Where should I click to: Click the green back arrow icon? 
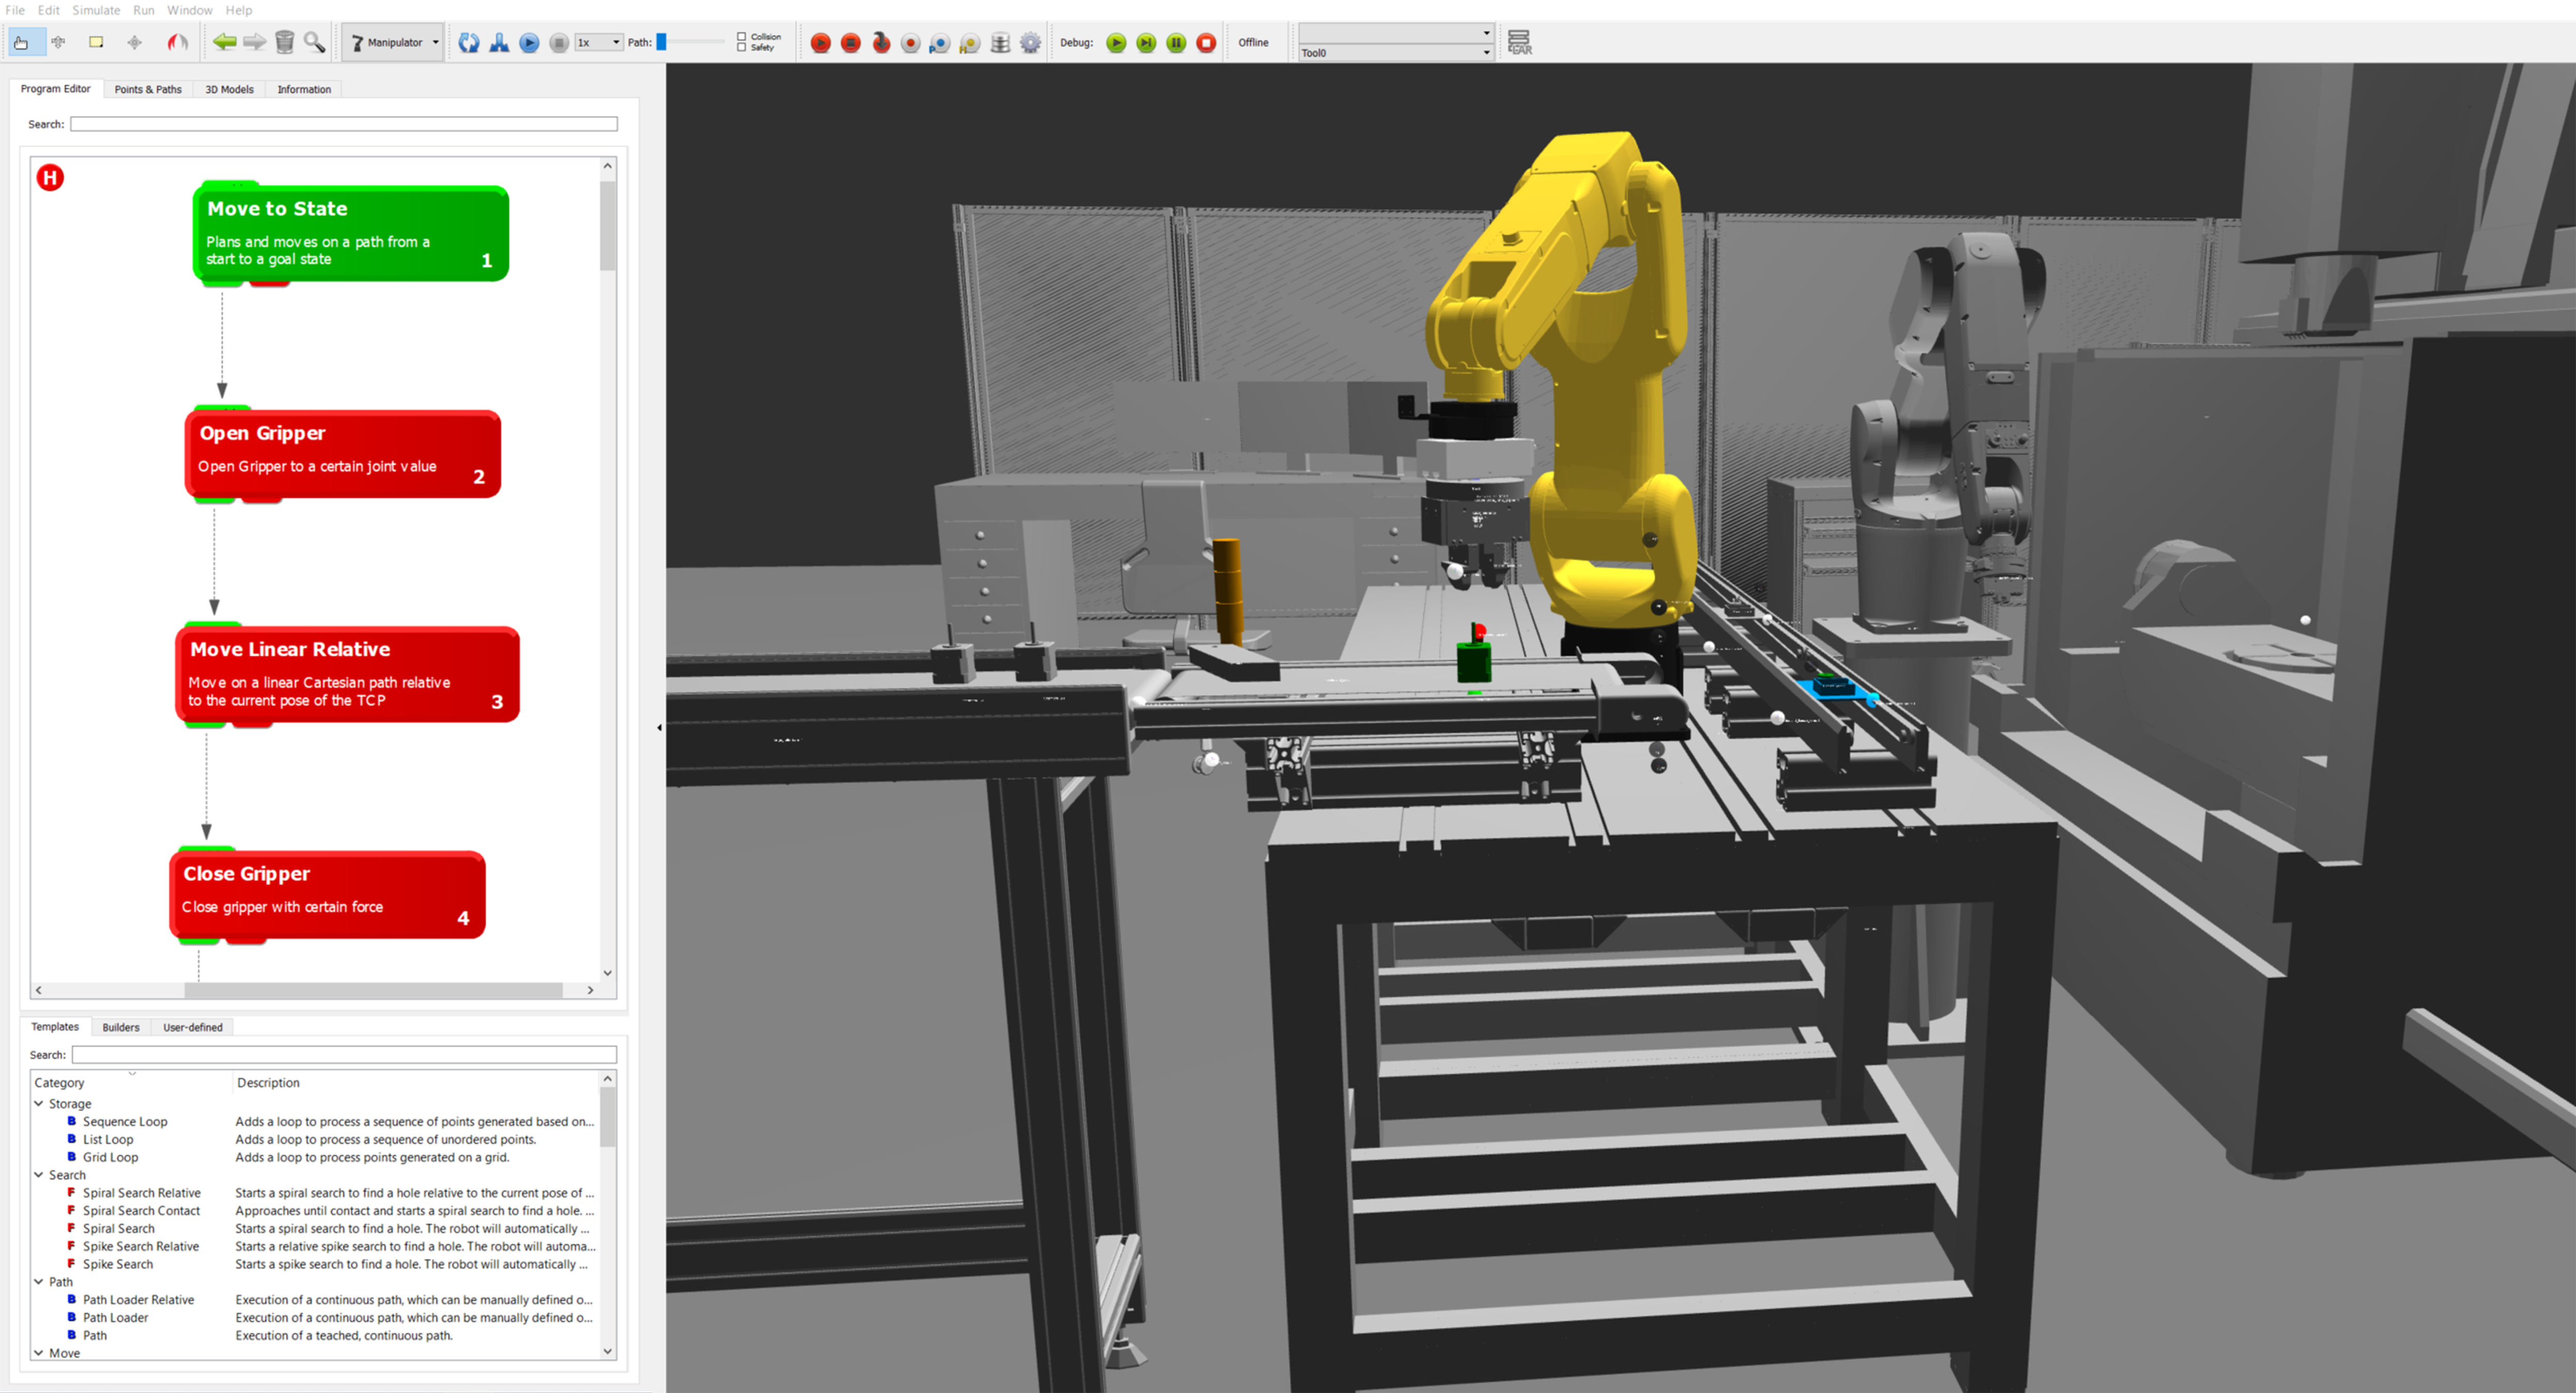pos(225,42)
